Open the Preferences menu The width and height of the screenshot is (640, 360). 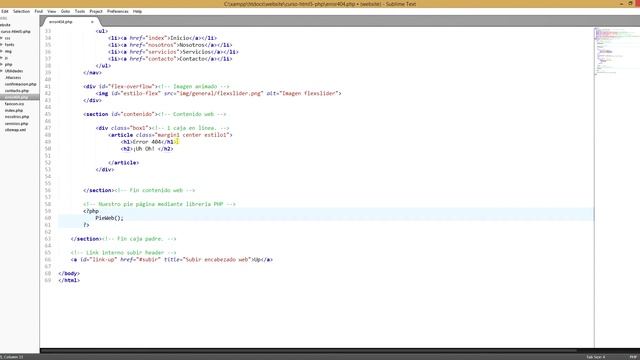click(118, 11)
